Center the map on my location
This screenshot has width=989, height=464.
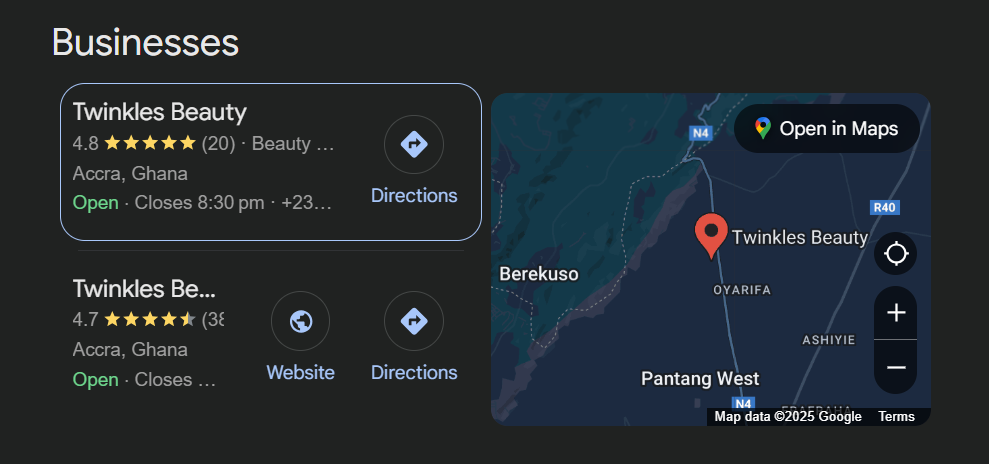click(x=896, y=254)
